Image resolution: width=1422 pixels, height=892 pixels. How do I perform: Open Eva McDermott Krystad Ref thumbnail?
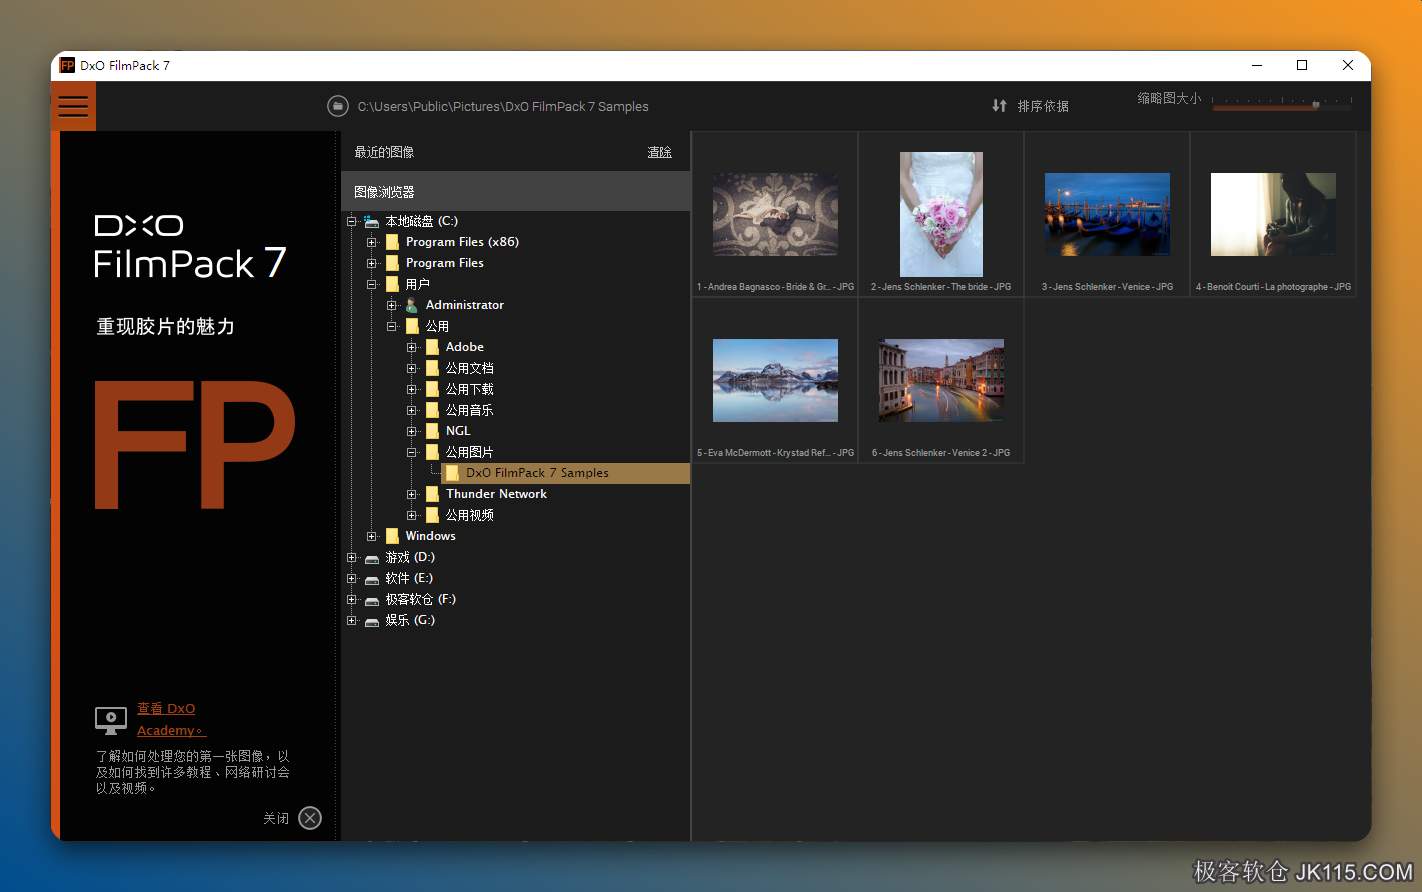(x=775, y=380)
